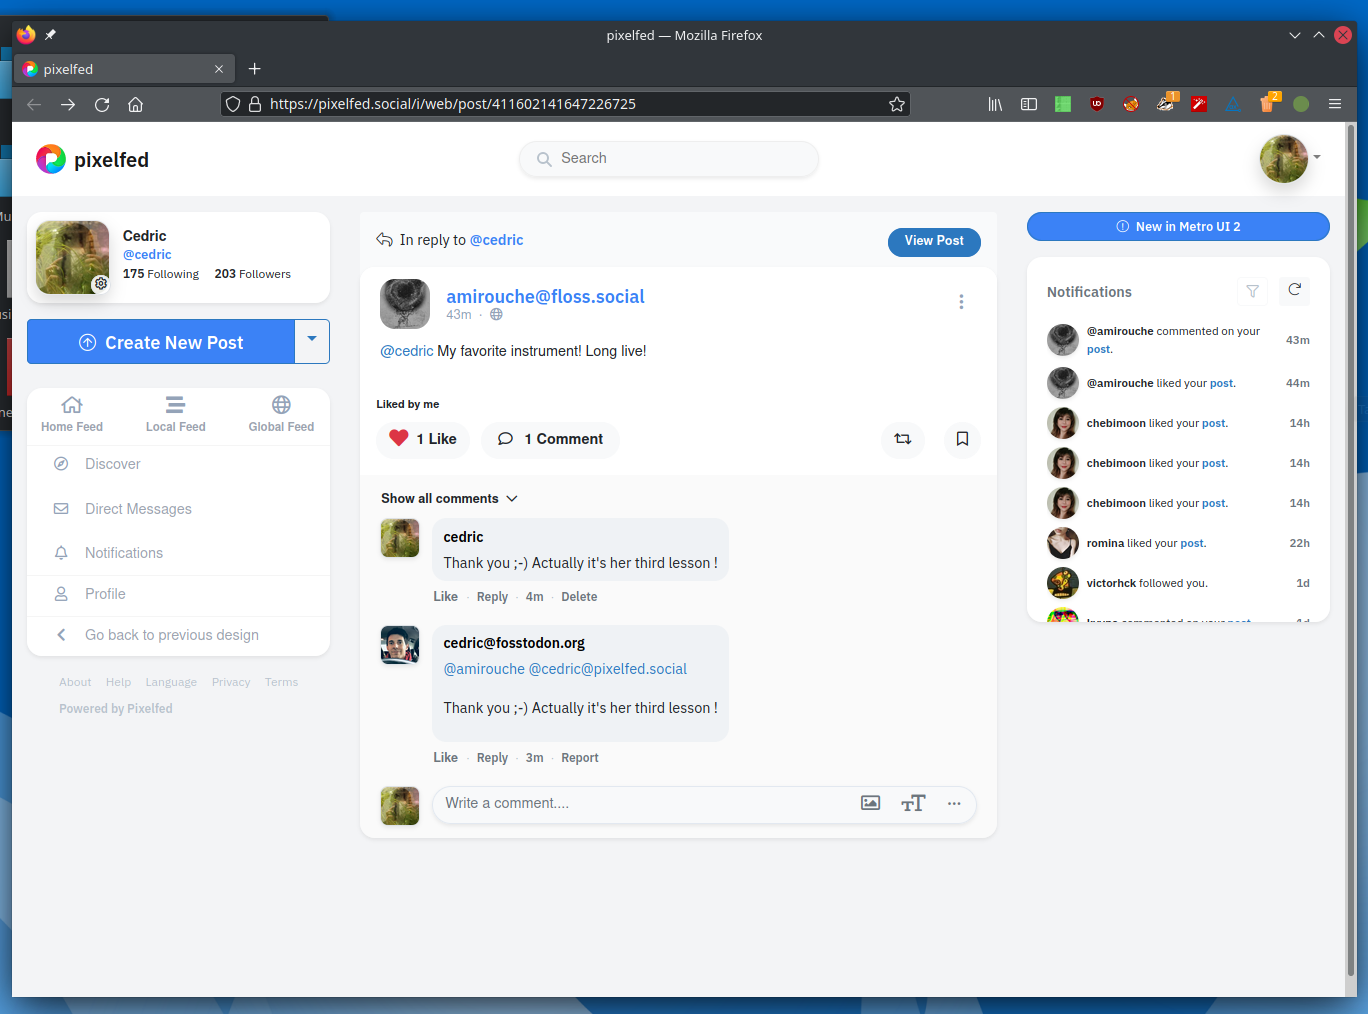The height and width of the screenshot is (1014, 1368).
Task: Expand the Create New Post dropdown arrow
Action: point(312,342)
